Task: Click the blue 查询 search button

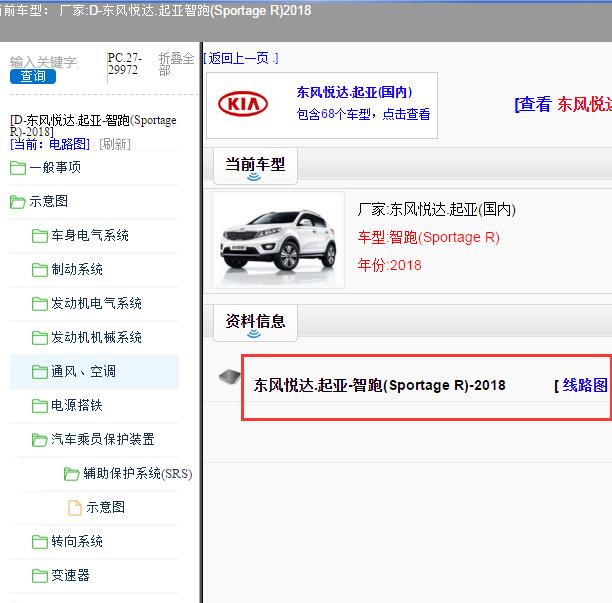Action: click(33, 76)
